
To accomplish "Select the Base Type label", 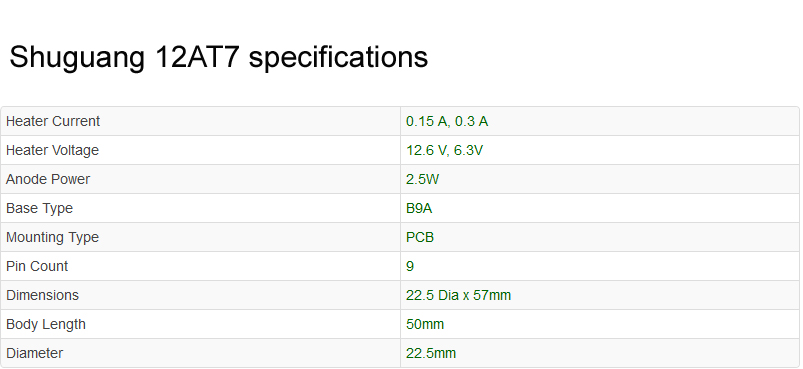I will pyautogui.click(x=39, y=208).
